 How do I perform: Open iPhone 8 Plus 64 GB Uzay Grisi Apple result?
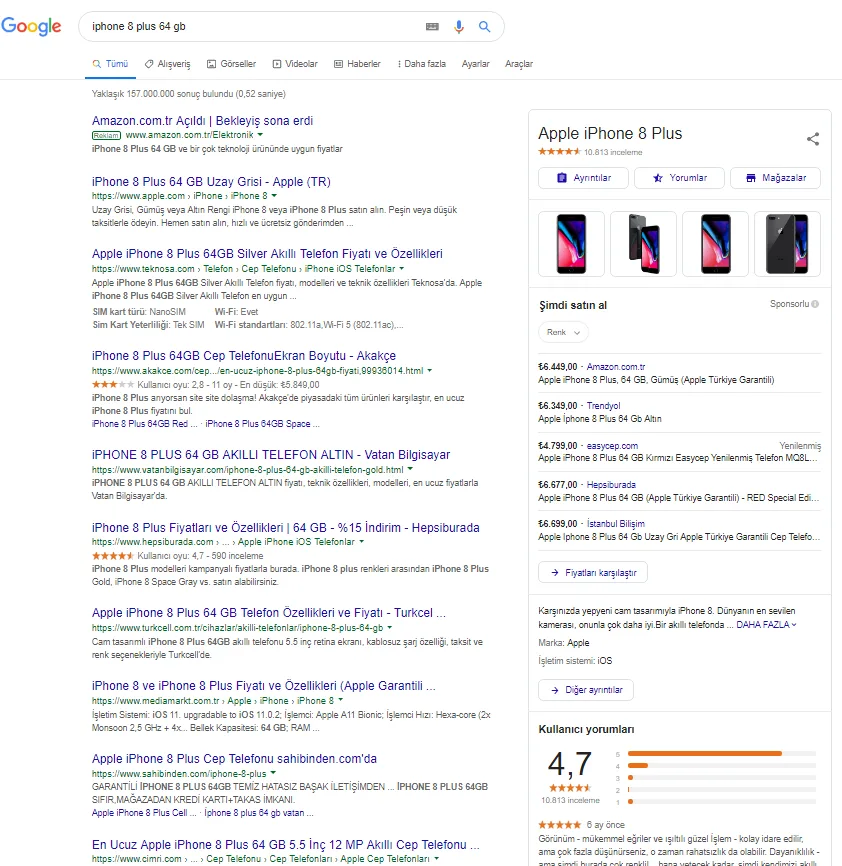pyautogui.click(x=211, y=182)
